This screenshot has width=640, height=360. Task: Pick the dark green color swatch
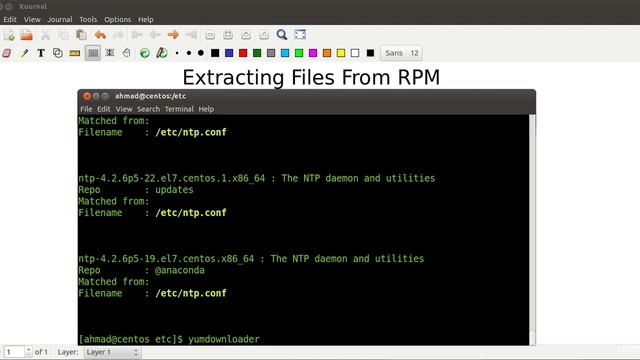pyautogui.click(x=257, y=53)
